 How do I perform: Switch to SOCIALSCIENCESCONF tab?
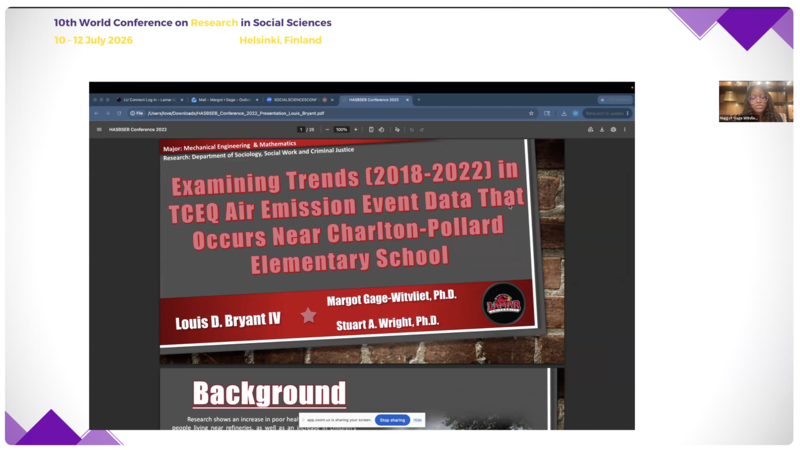pos(300,100)
